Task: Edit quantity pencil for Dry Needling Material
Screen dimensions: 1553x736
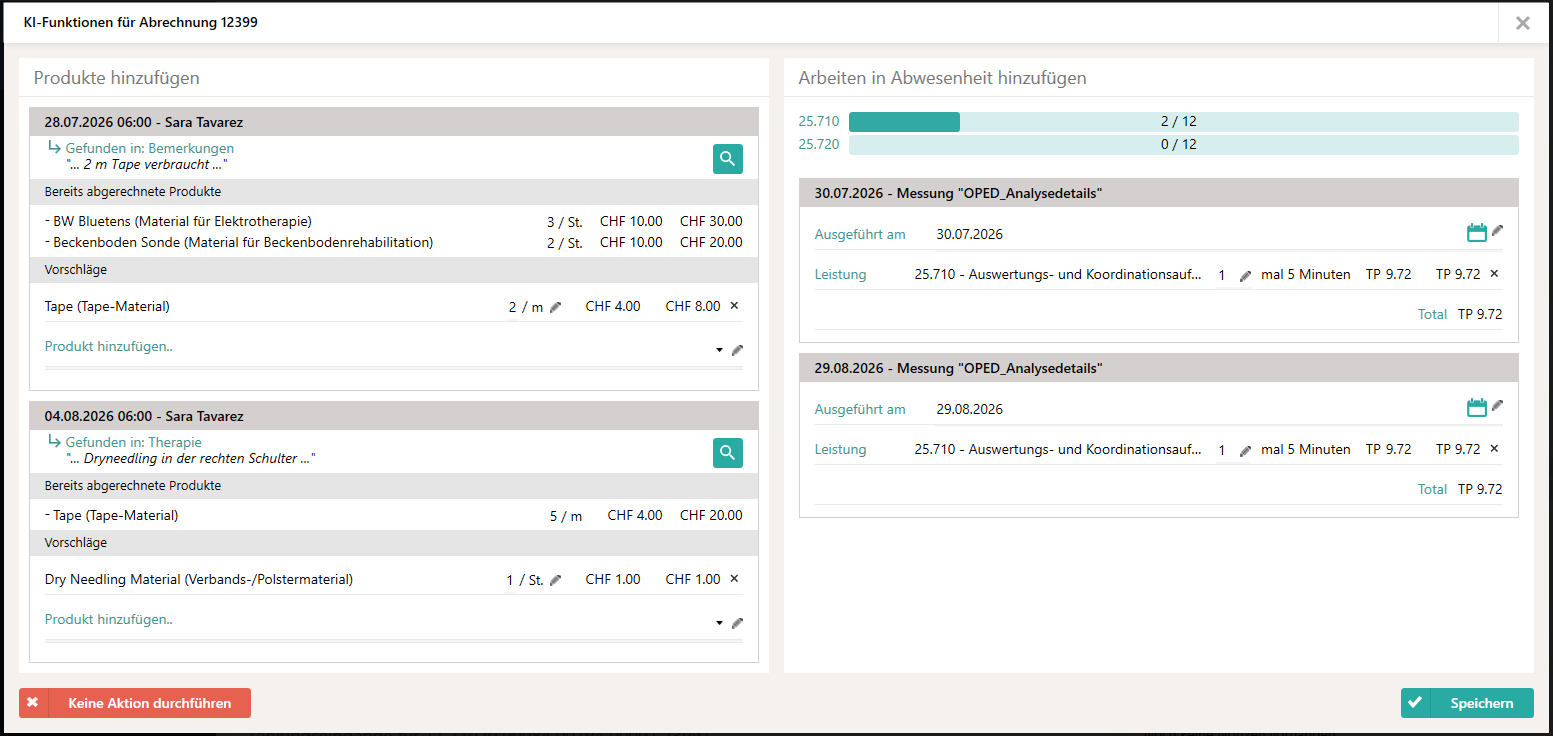Action: point(556,580)
